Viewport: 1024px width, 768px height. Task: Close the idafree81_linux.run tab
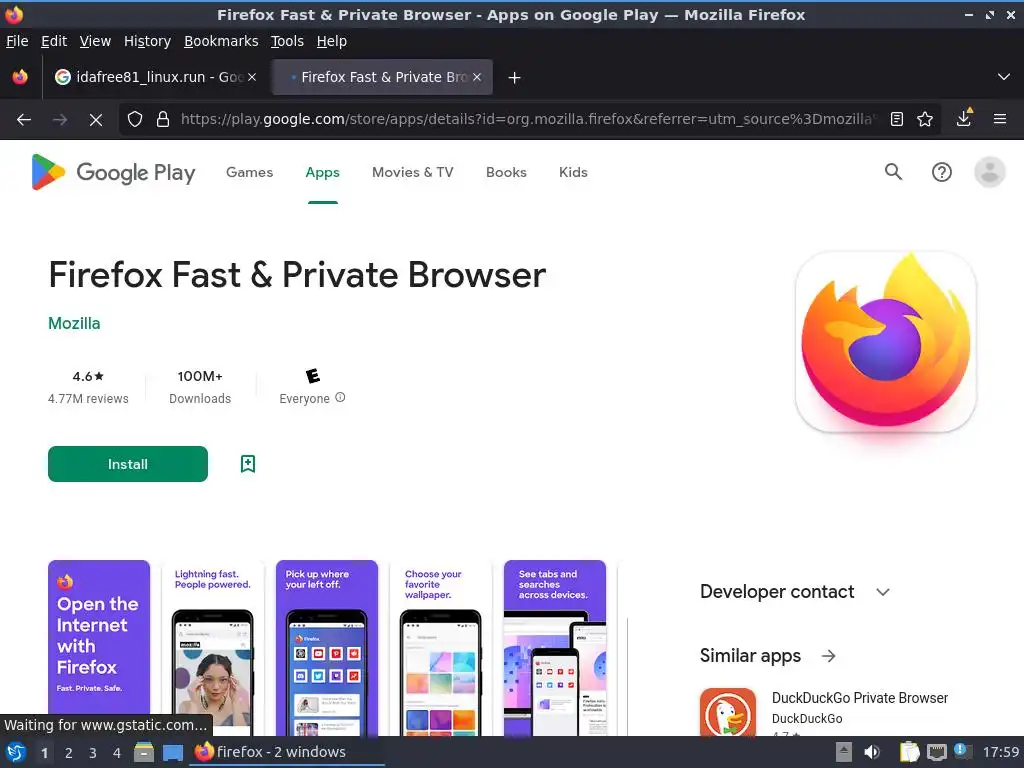[x=252, y=77]
